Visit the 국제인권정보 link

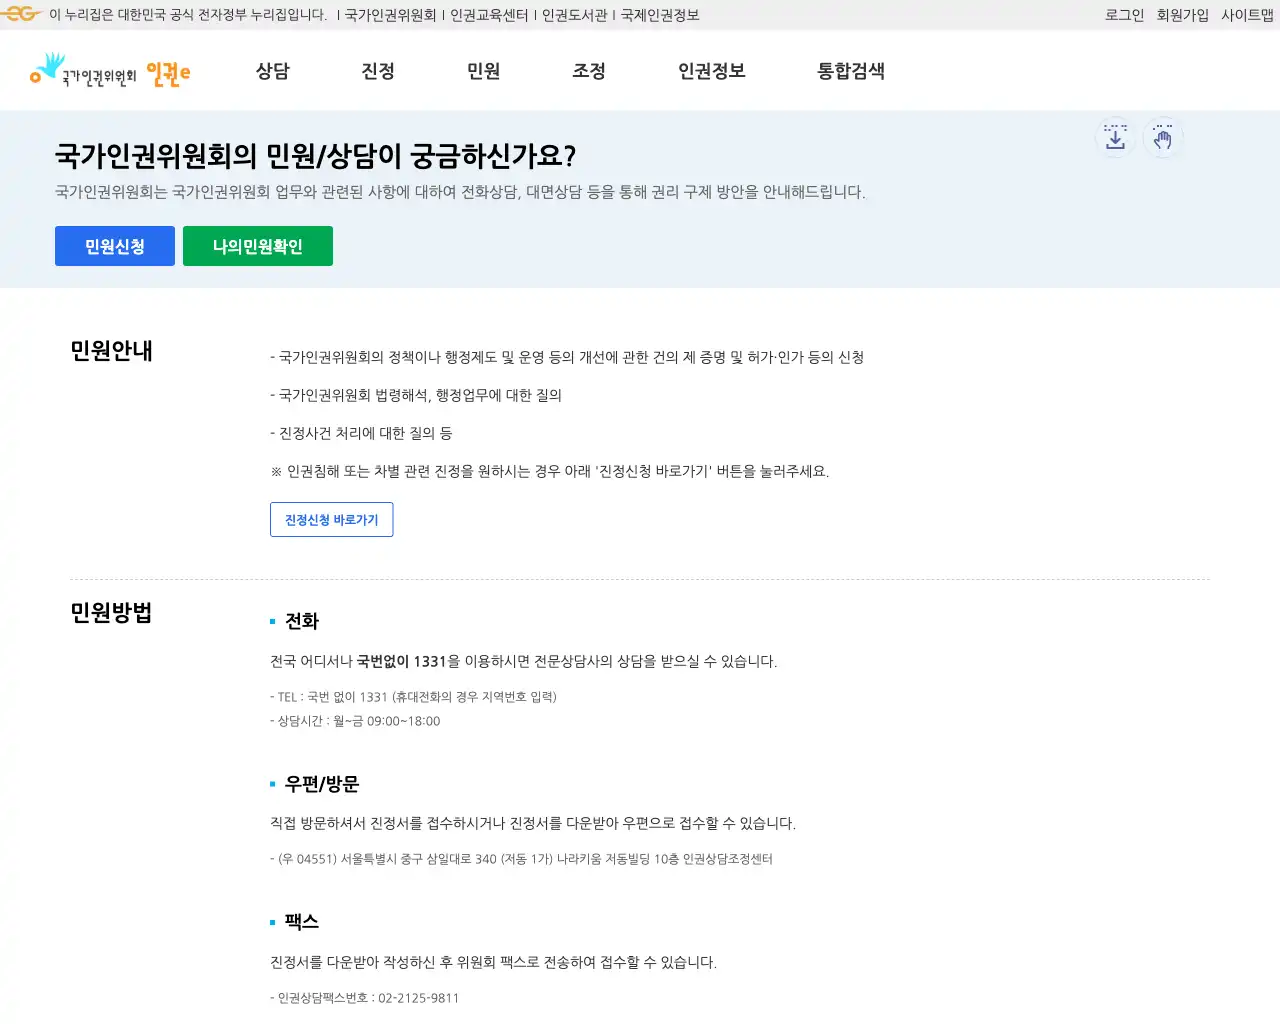657,14
